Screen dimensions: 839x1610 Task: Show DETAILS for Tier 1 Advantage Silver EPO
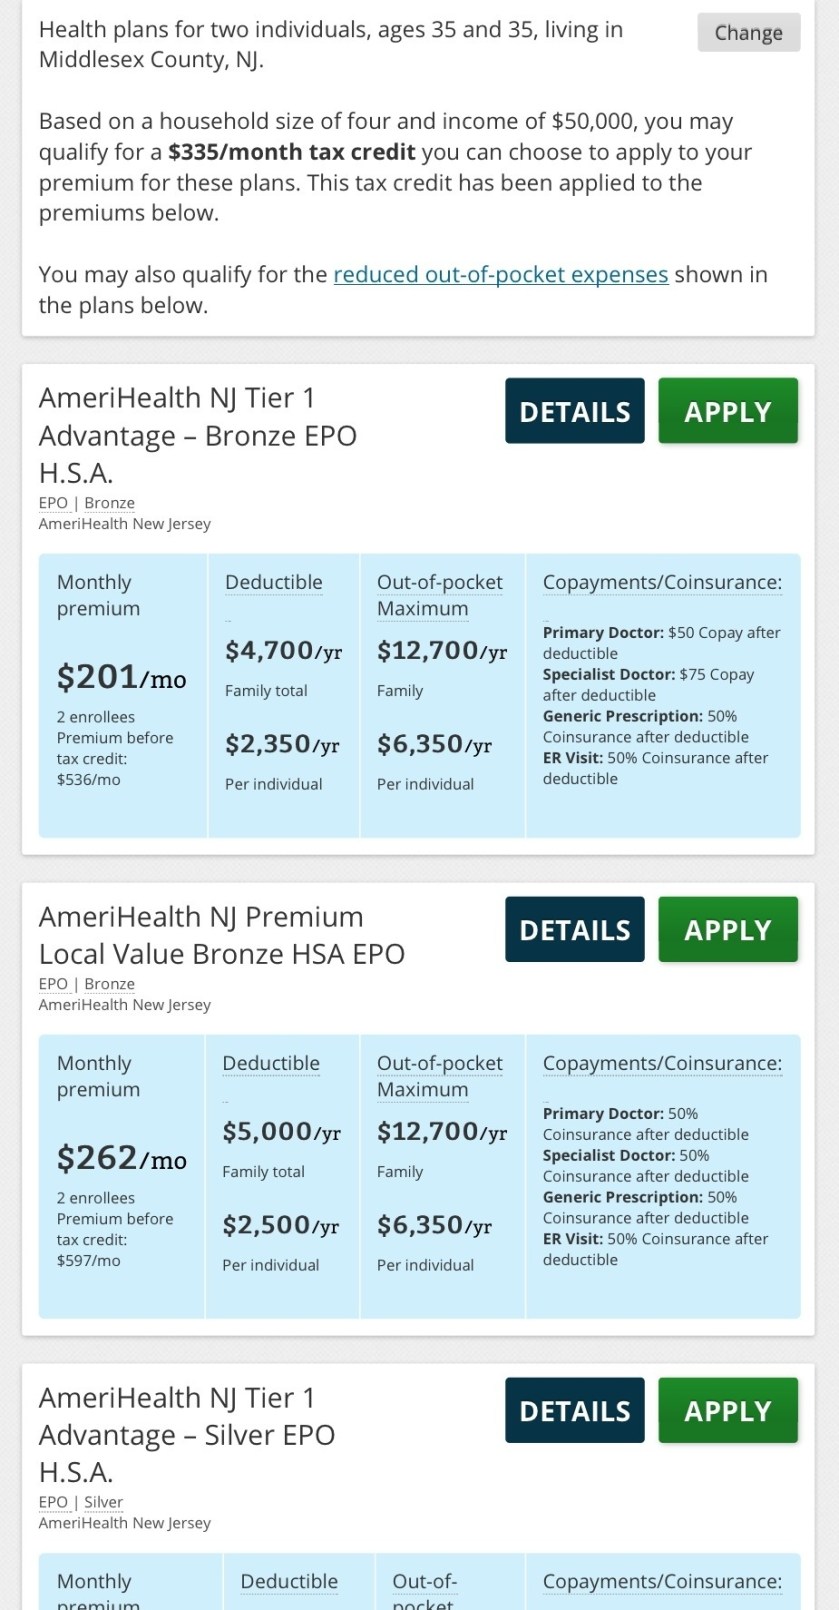pos(574,1411)
